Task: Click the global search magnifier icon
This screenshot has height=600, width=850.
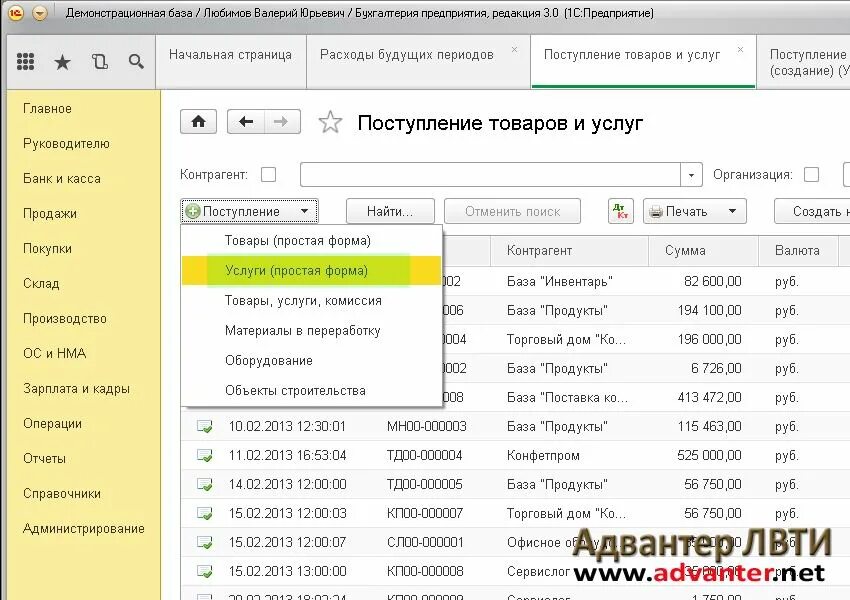Action: [136, 60]
